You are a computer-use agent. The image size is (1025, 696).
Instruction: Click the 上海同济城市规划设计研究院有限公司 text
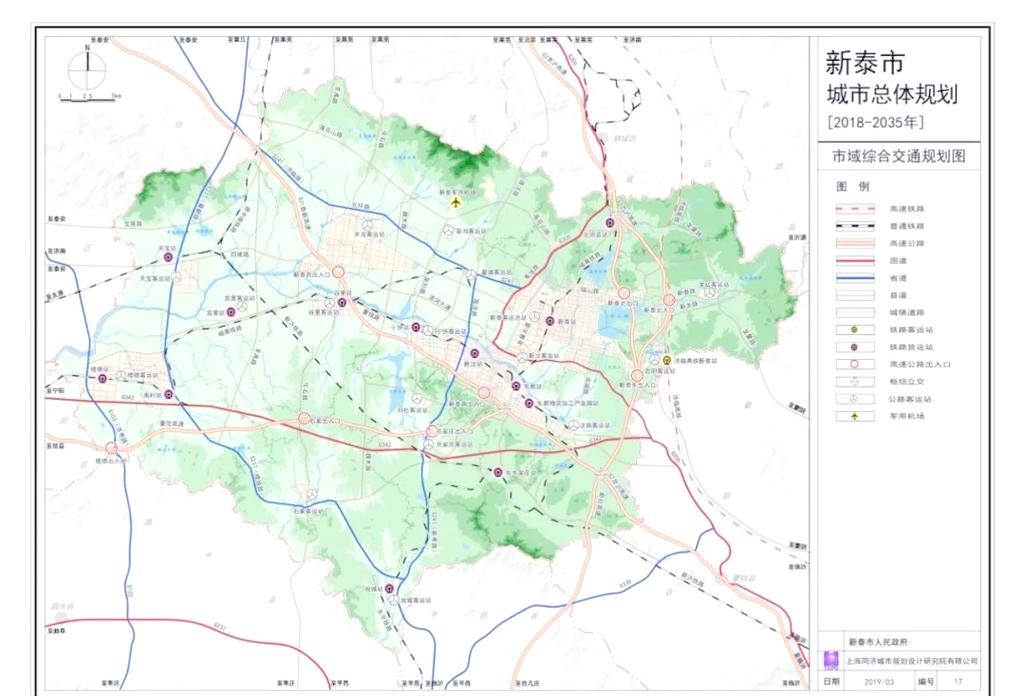(x=912, y=661)
